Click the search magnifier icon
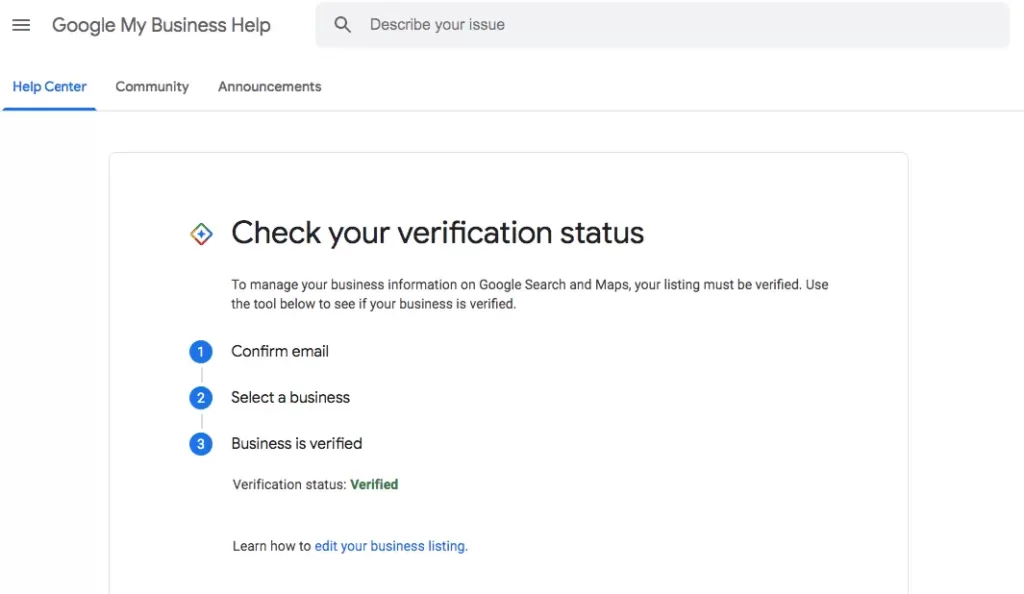 pos(342,25)
